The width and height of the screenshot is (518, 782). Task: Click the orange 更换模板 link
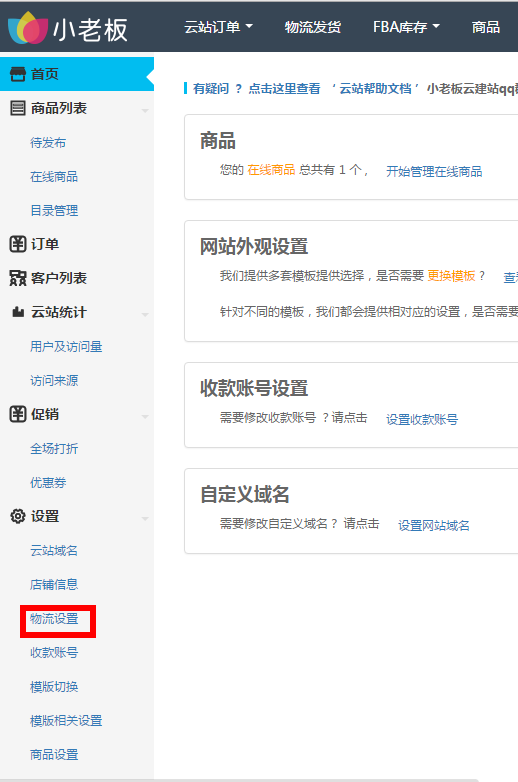451,276
